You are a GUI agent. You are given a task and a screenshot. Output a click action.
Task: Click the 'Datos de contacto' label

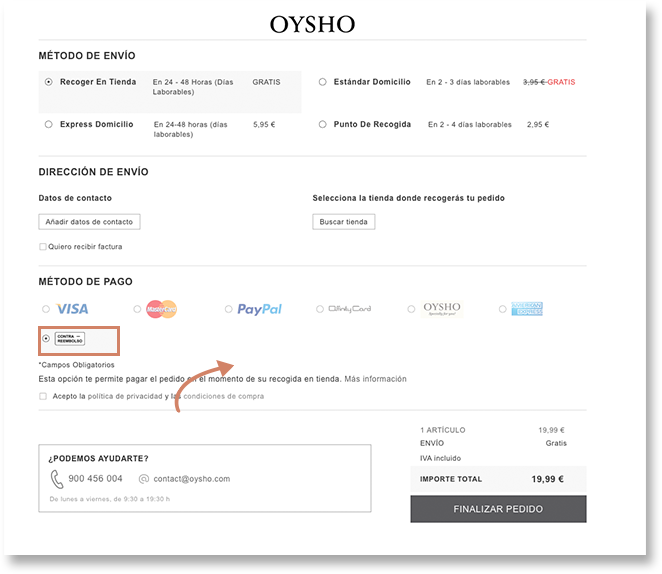coord(75,198)
